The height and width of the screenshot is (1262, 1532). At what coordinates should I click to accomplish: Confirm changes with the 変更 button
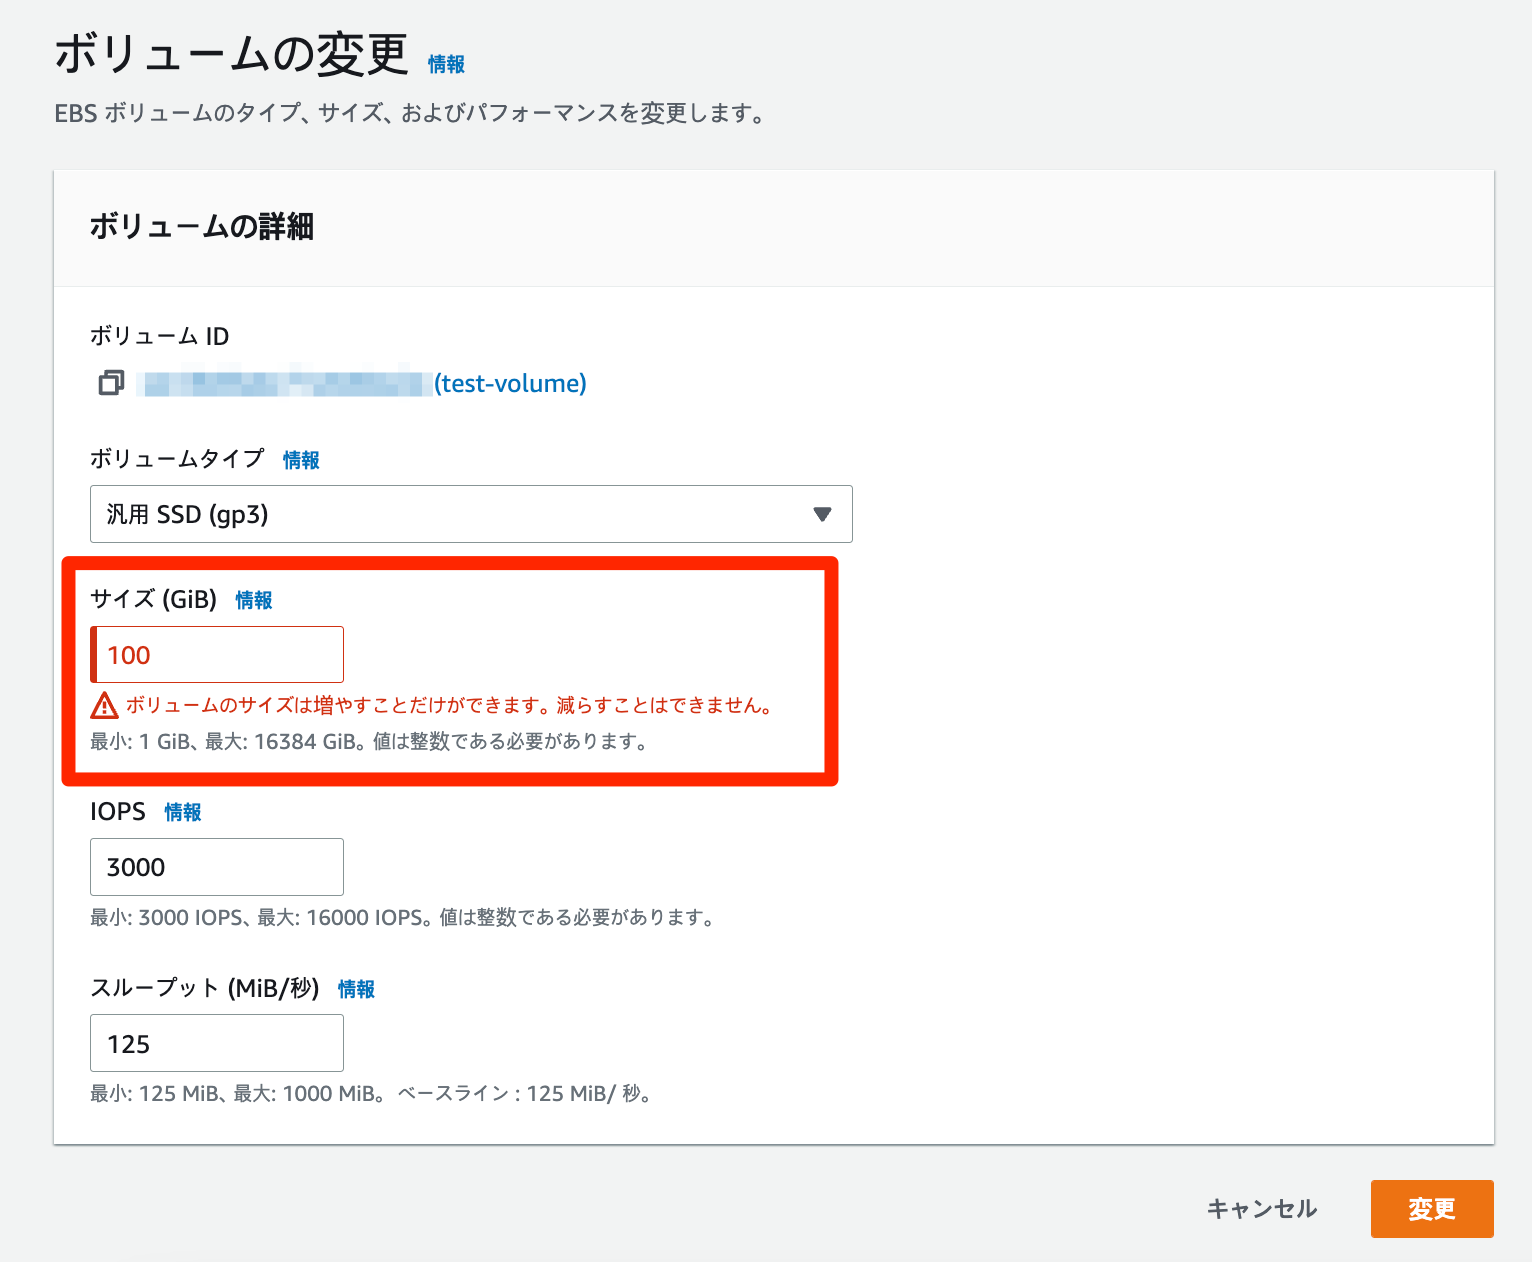coord(1431,1209)
